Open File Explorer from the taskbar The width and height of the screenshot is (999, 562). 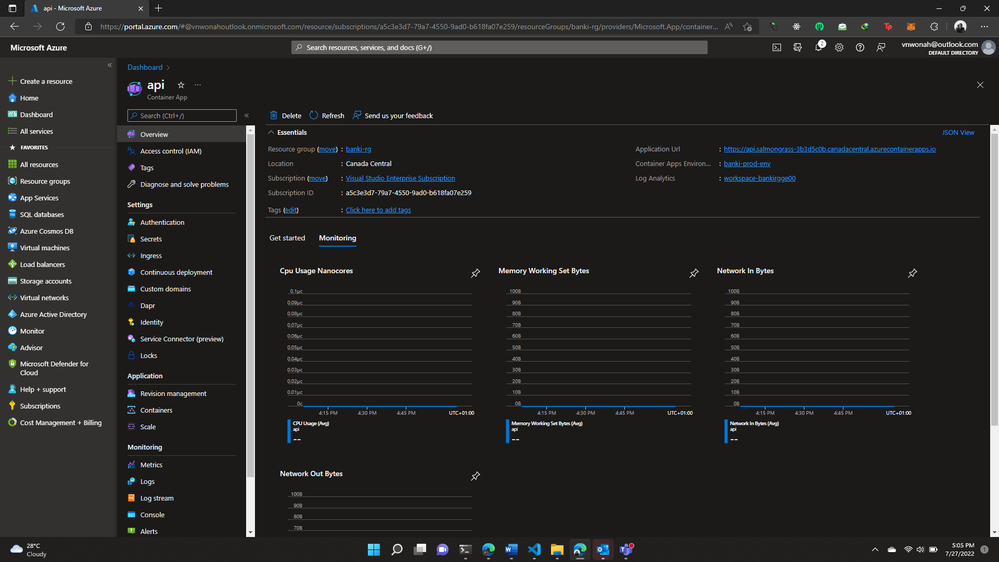tap(557, 550)
